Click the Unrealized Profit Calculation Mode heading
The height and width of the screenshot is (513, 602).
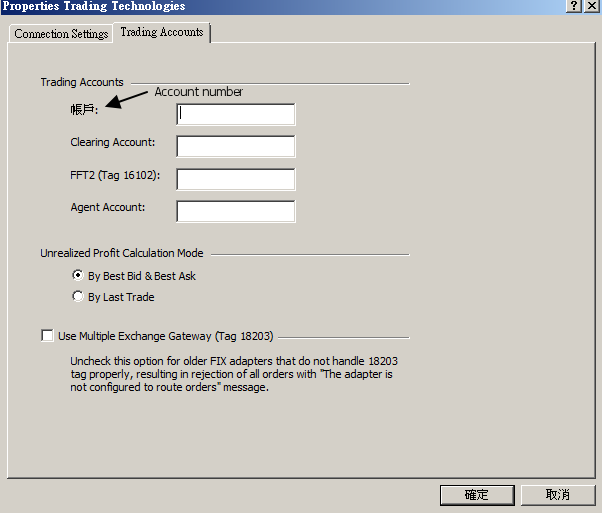(122, 253)
